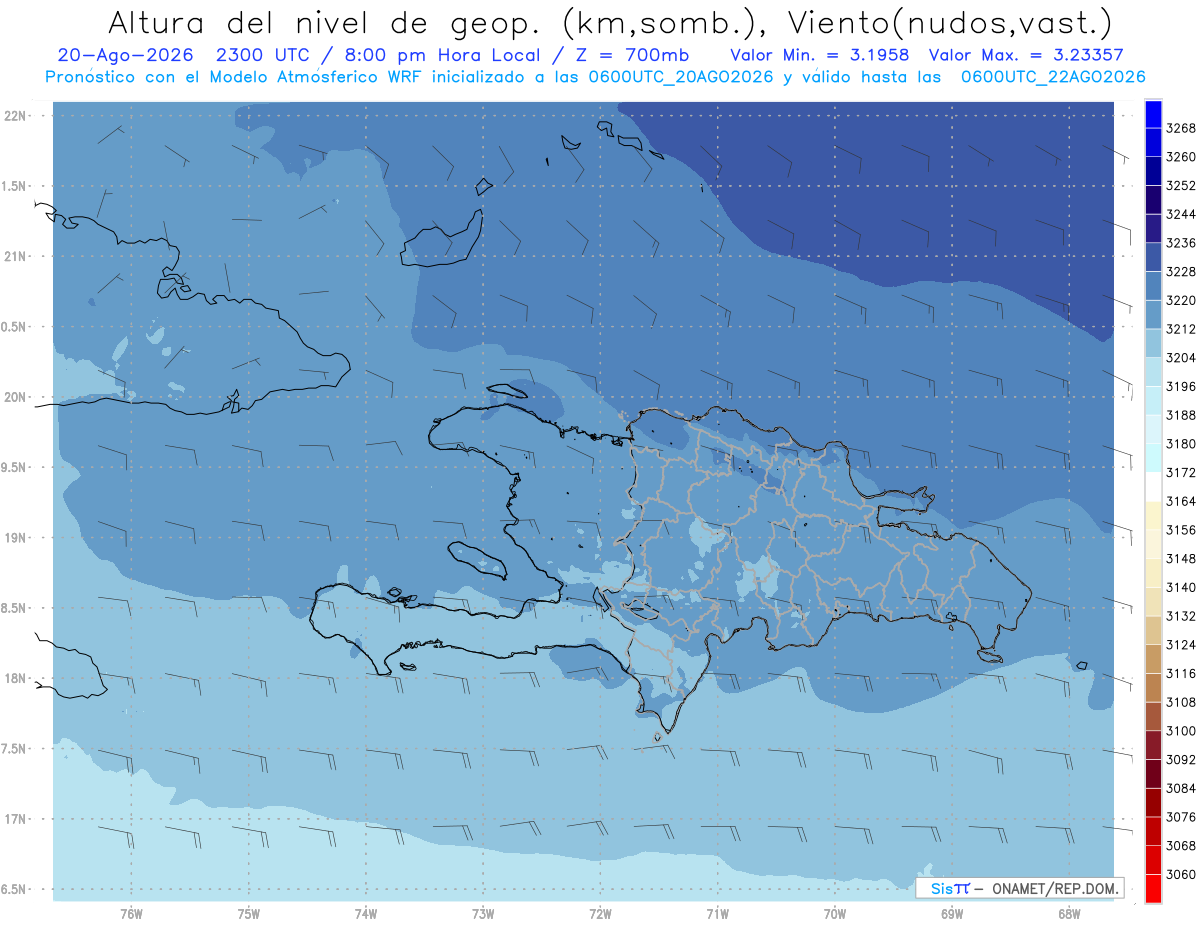Click the '74W' longitude label
Image resolution: width=1200 pixels, height=927 pixels.
pyautogui.click(x=366, y=913)
